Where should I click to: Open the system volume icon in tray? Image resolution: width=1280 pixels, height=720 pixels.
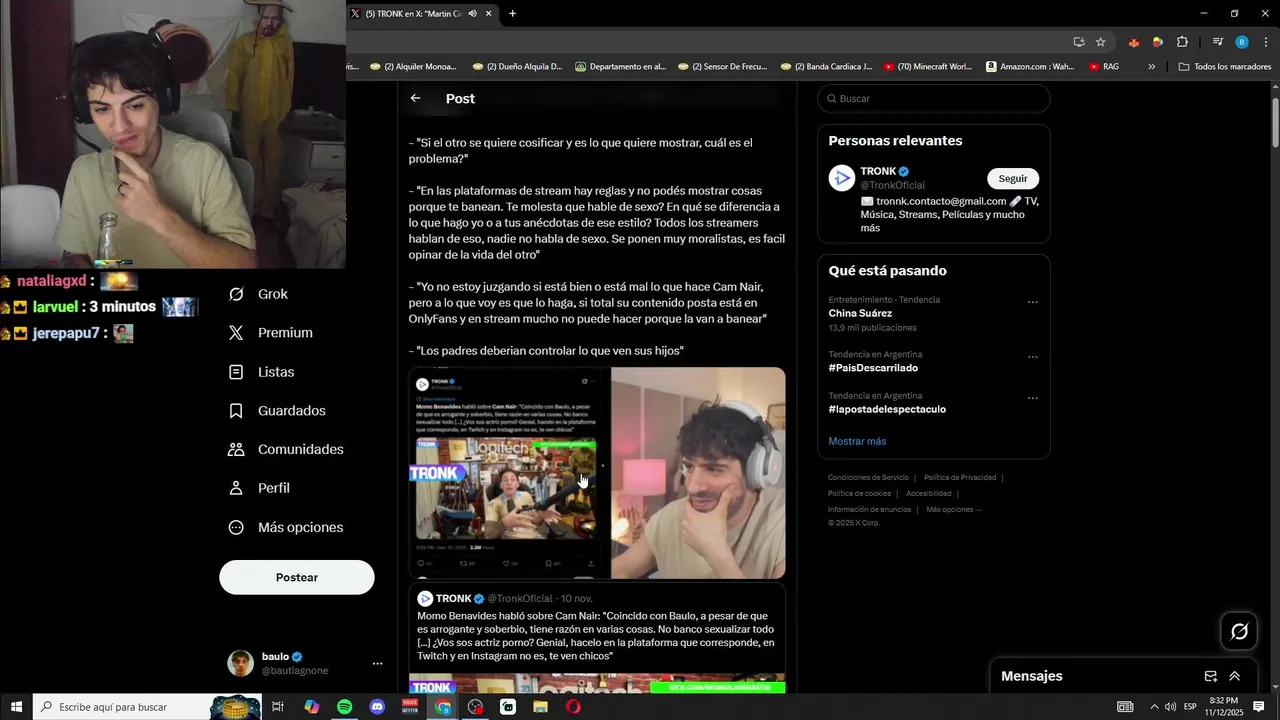tap(1170, 707)
